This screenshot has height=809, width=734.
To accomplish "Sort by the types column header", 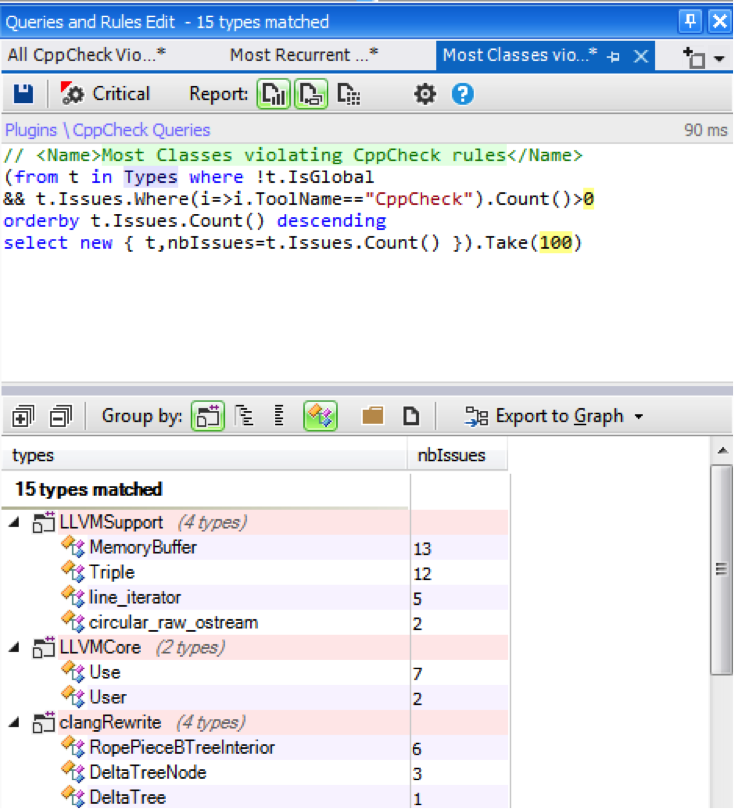I will (x=205, y=455).
